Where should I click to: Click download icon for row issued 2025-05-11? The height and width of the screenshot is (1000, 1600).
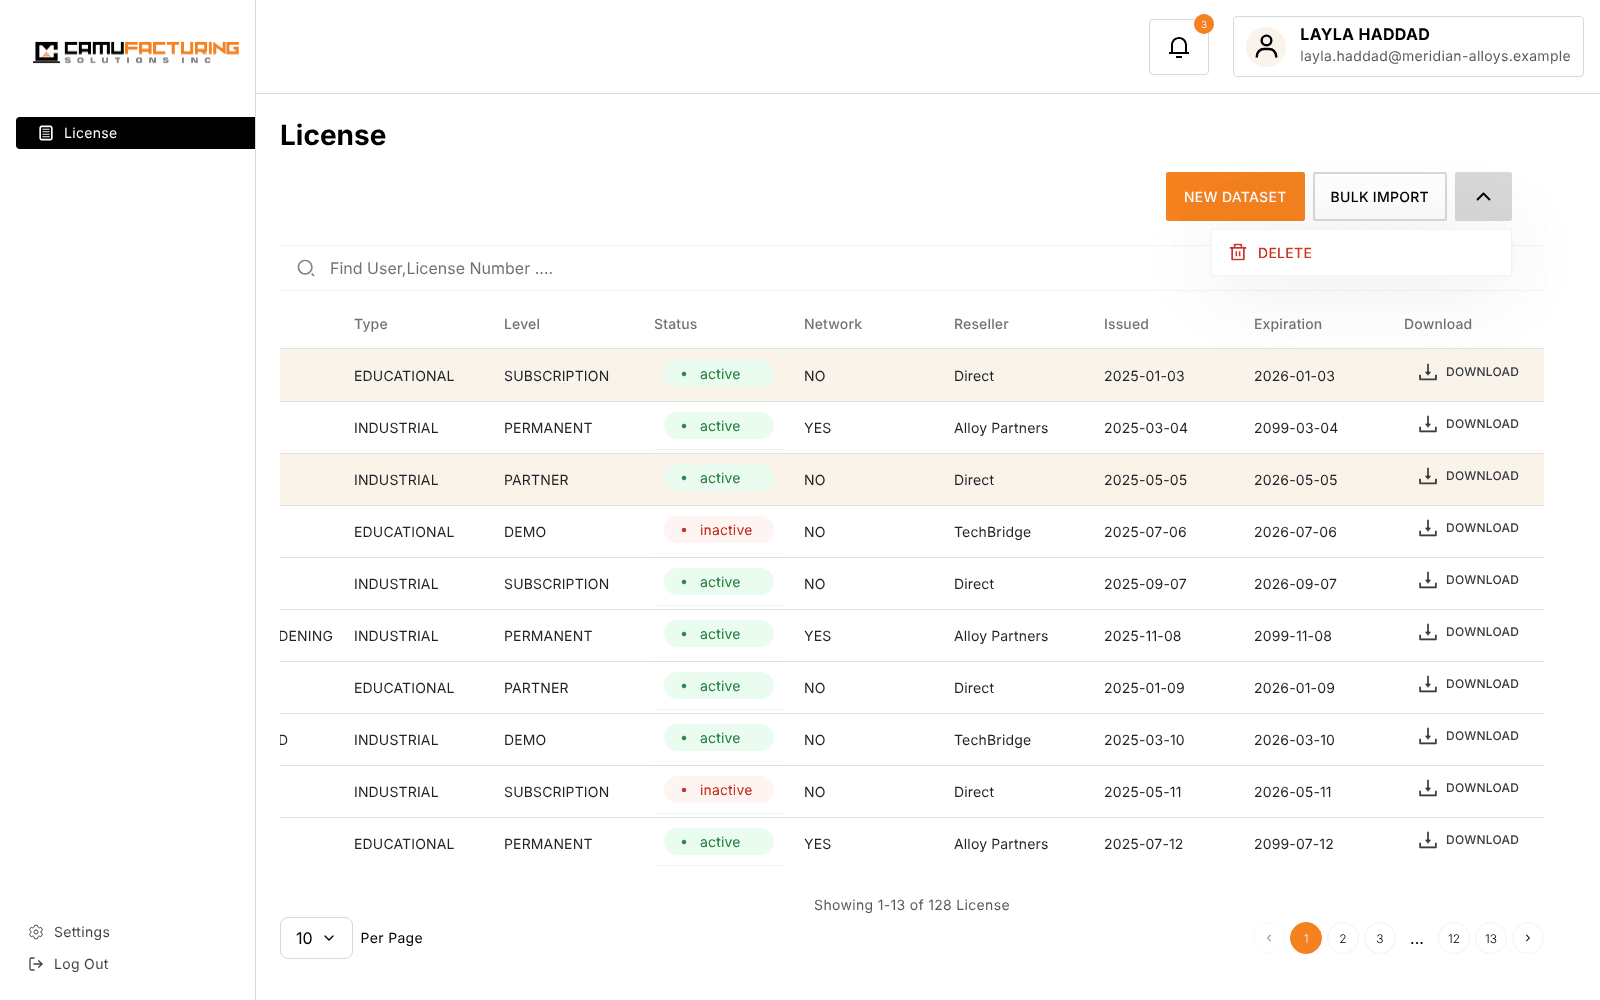point(1428,788)
